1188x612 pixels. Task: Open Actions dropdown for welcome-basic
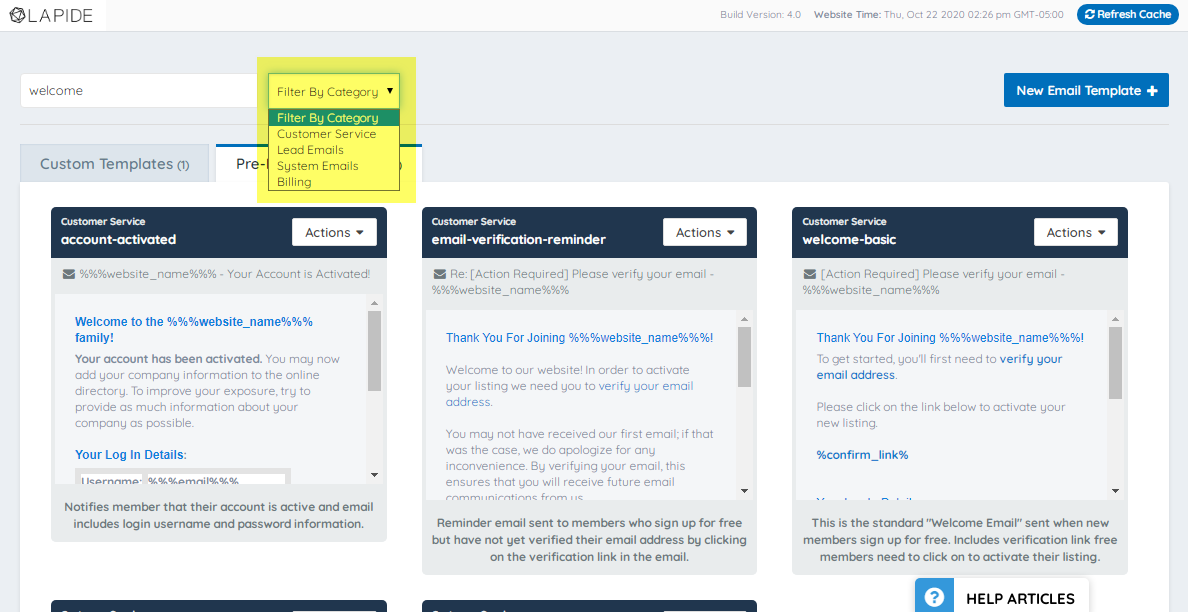tap(1076, 233)
